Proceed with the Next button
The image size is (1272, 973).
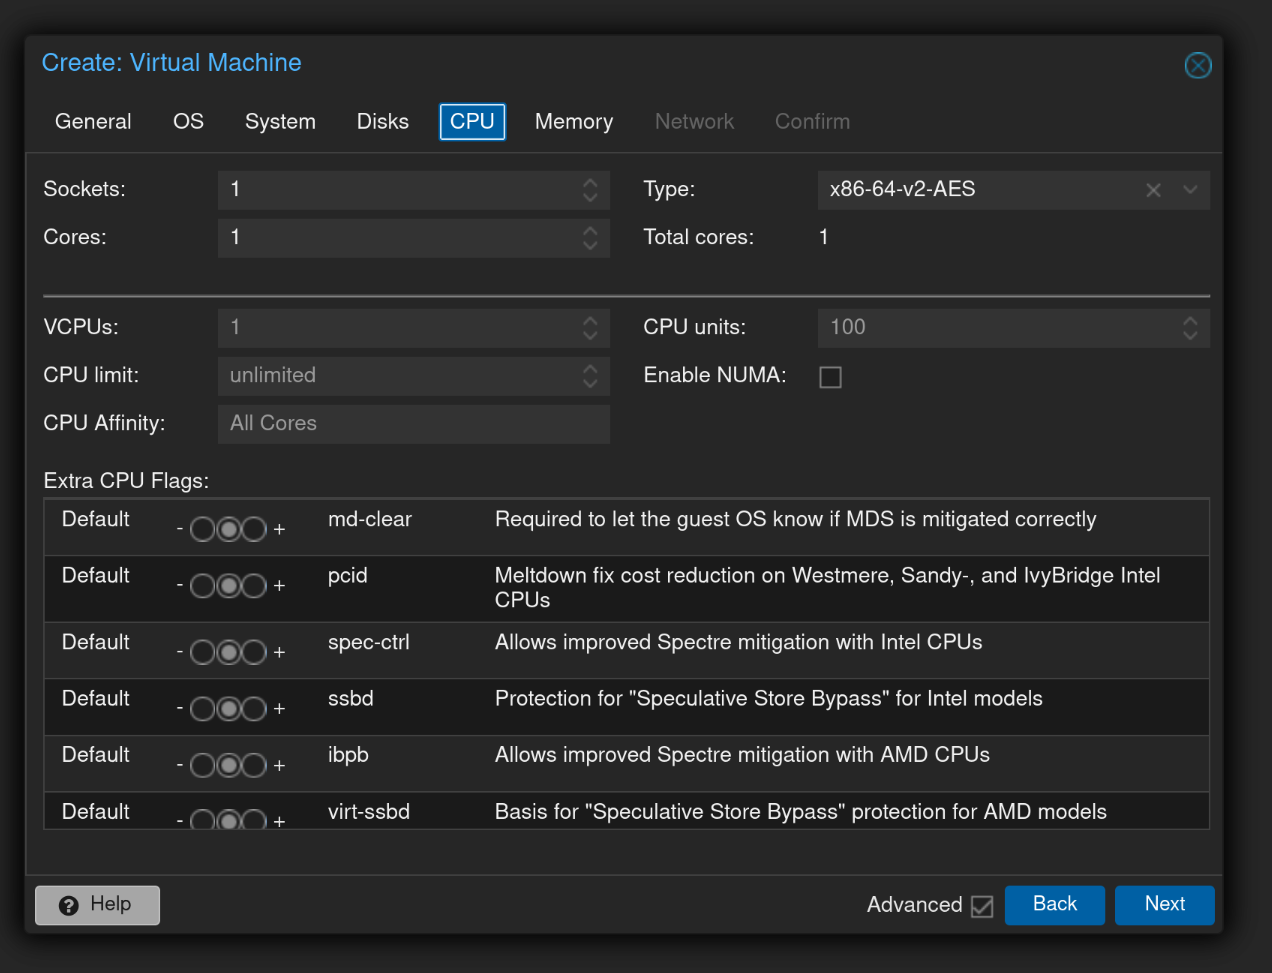[1165, 905]
